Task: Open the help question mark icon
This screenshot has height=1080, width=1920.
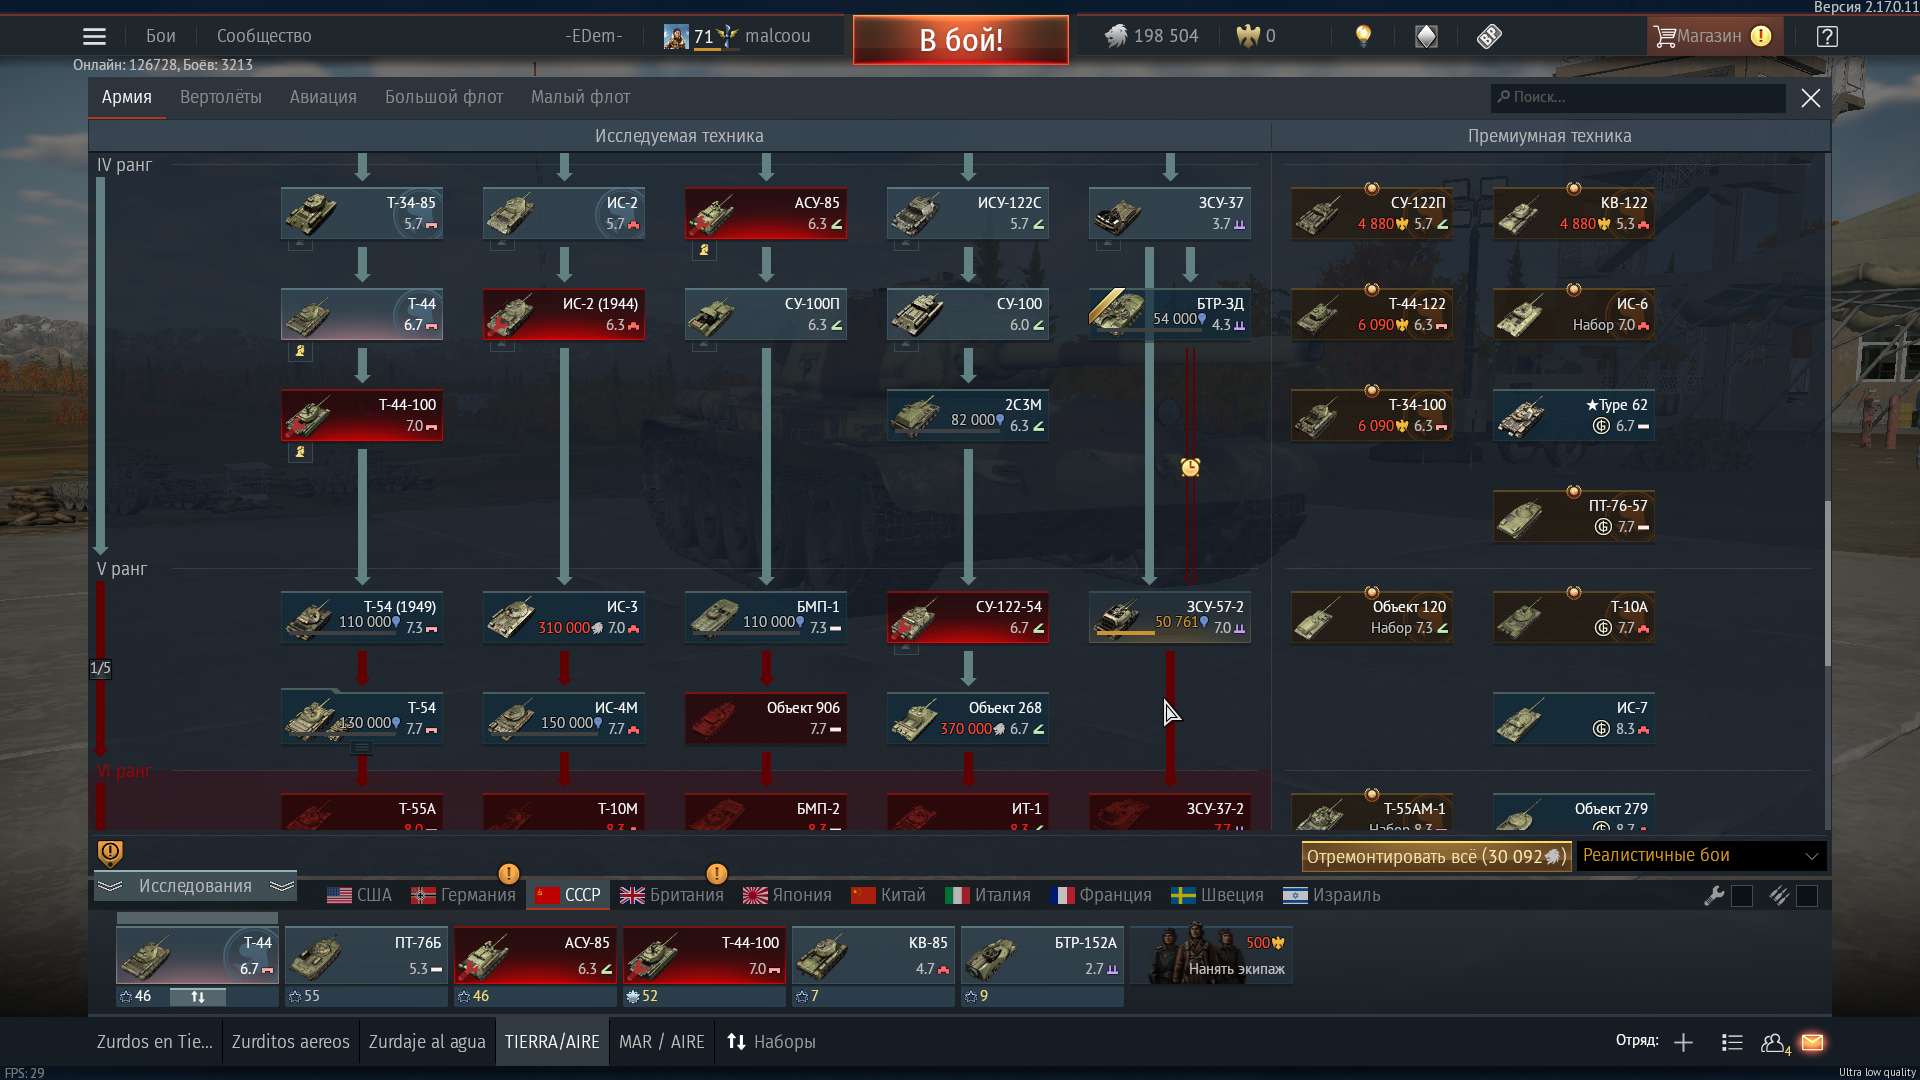Action: click(x=1827, y=37)
